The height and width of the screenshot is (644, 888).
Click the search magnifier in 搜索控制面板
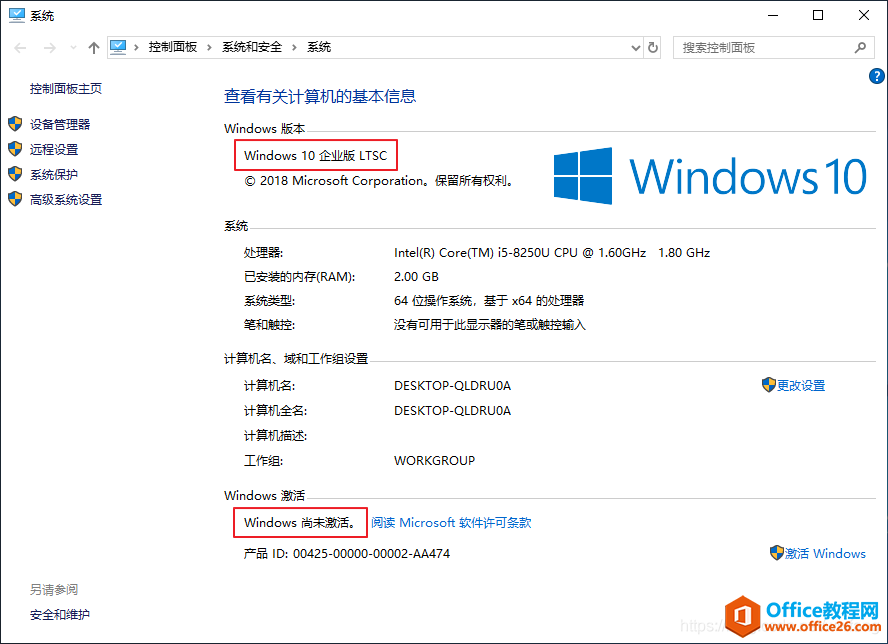[x=859, y=47]
